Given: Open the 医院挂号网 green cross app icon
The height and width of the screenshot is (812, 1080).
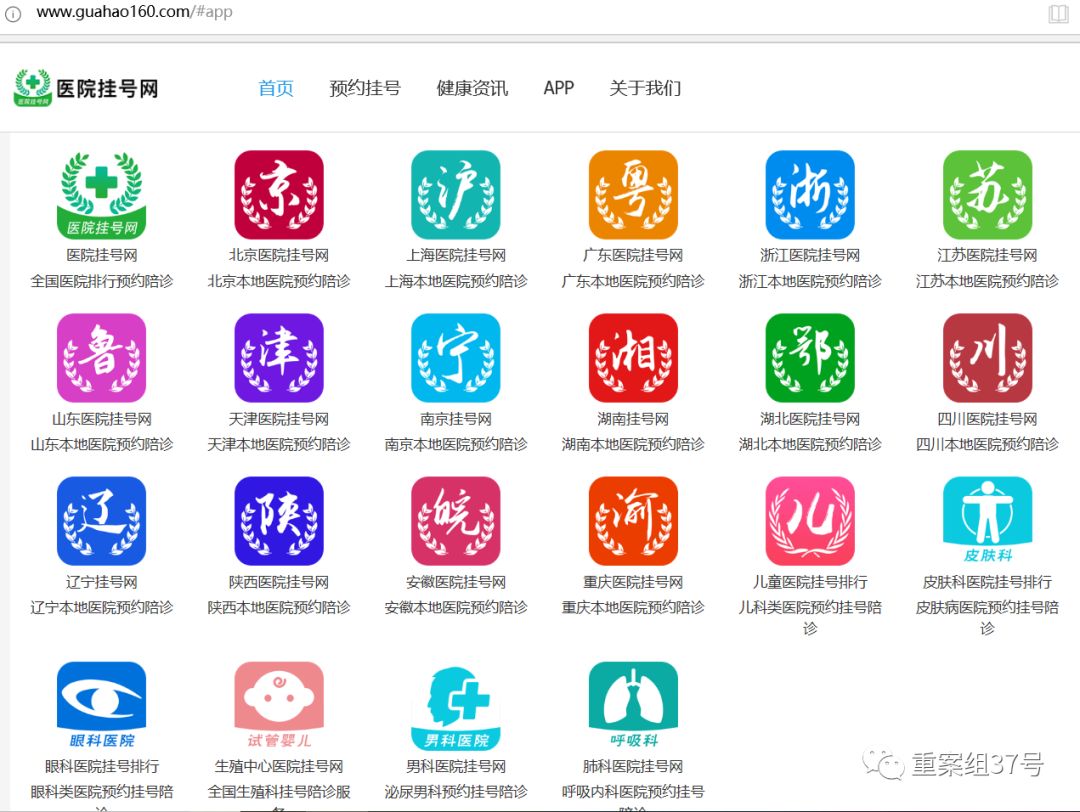Looking at the screenshot, I should [x=101, y=195].
